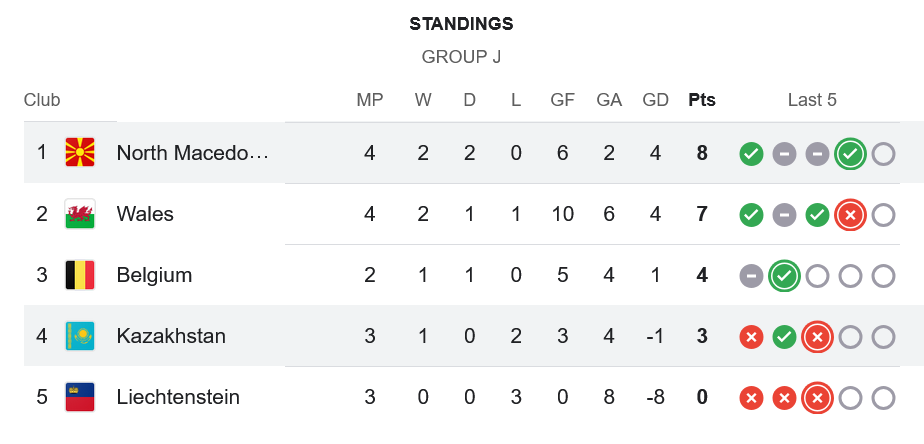Click the Liechtenstein flag icon

80,397
